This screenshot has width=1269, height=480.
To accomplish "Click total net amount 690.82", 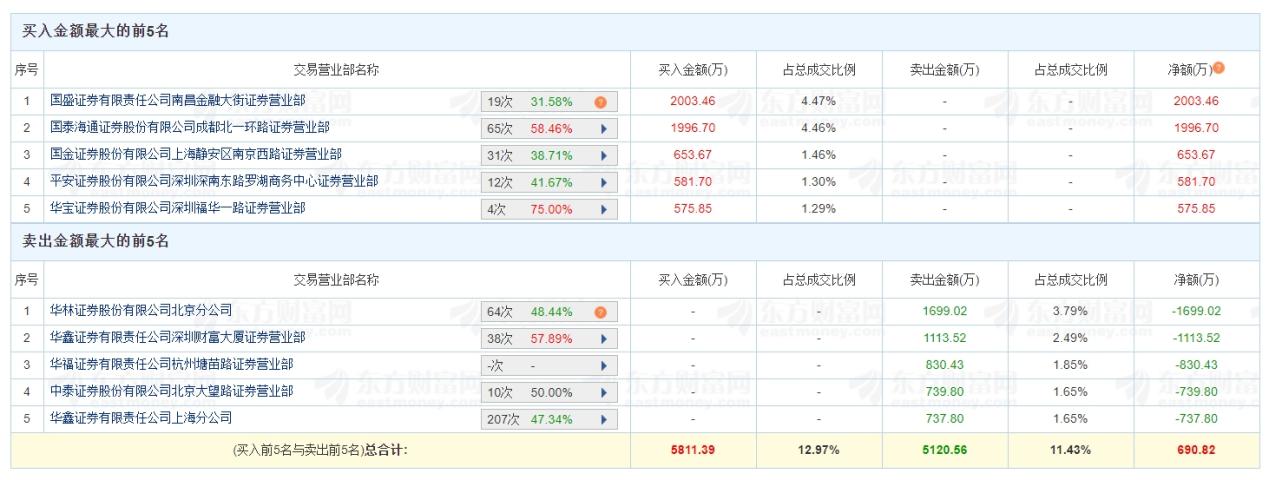I will click(1196, 450).
